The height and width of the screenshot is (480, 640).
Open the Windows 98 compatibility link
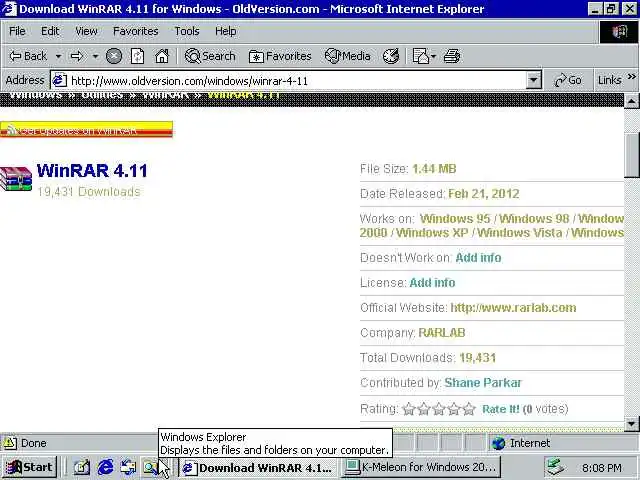pos(534,218)
